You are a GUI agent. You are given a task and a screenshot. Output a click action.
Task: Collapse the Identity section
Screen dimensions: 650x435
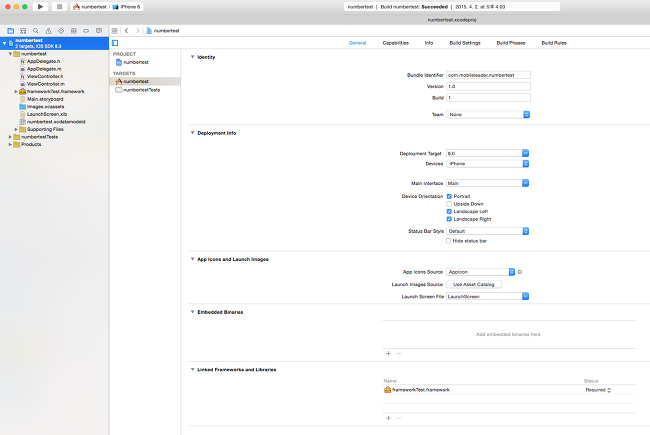(x=192, y=57)
